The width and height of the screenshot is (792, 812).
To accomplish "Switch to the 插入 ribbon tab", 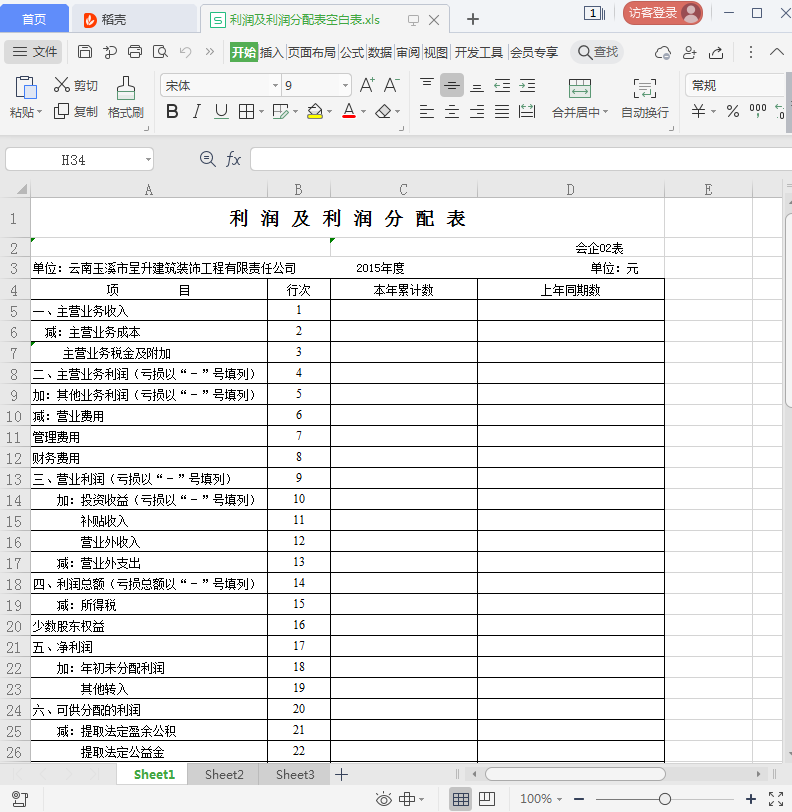I will [271, 52].
